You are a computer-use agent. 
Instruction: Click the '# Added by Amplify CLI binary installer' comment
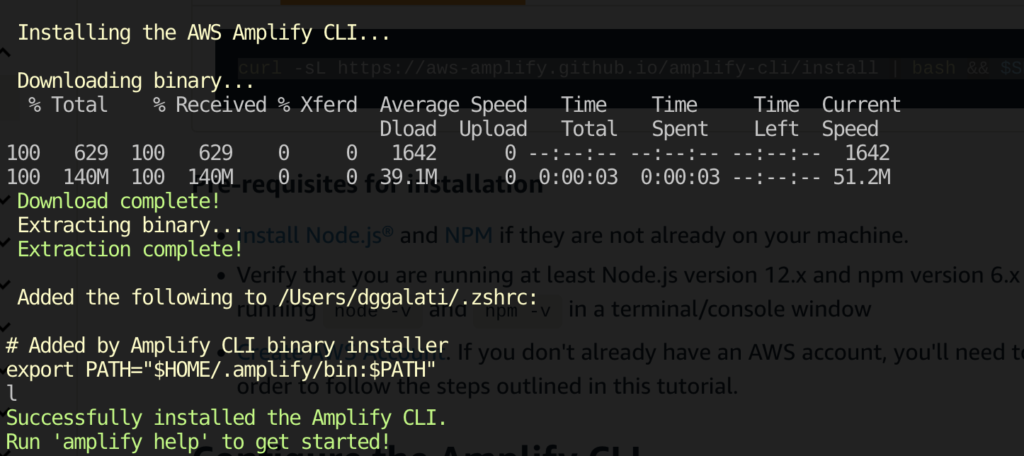click(227, 345)
